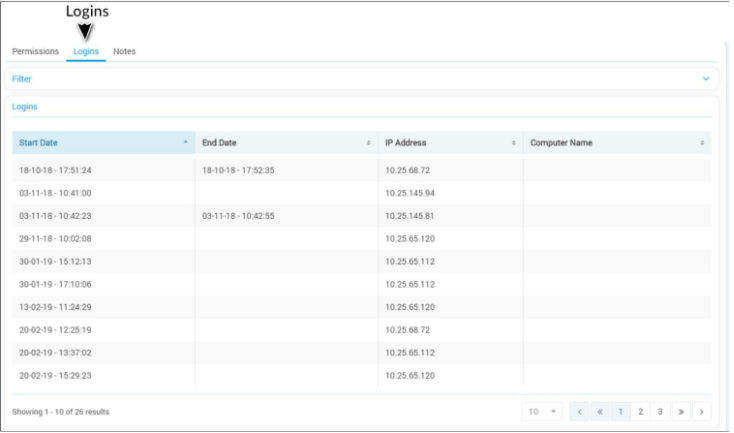
Task: Go to first page of results
Action: click(600, 411)
